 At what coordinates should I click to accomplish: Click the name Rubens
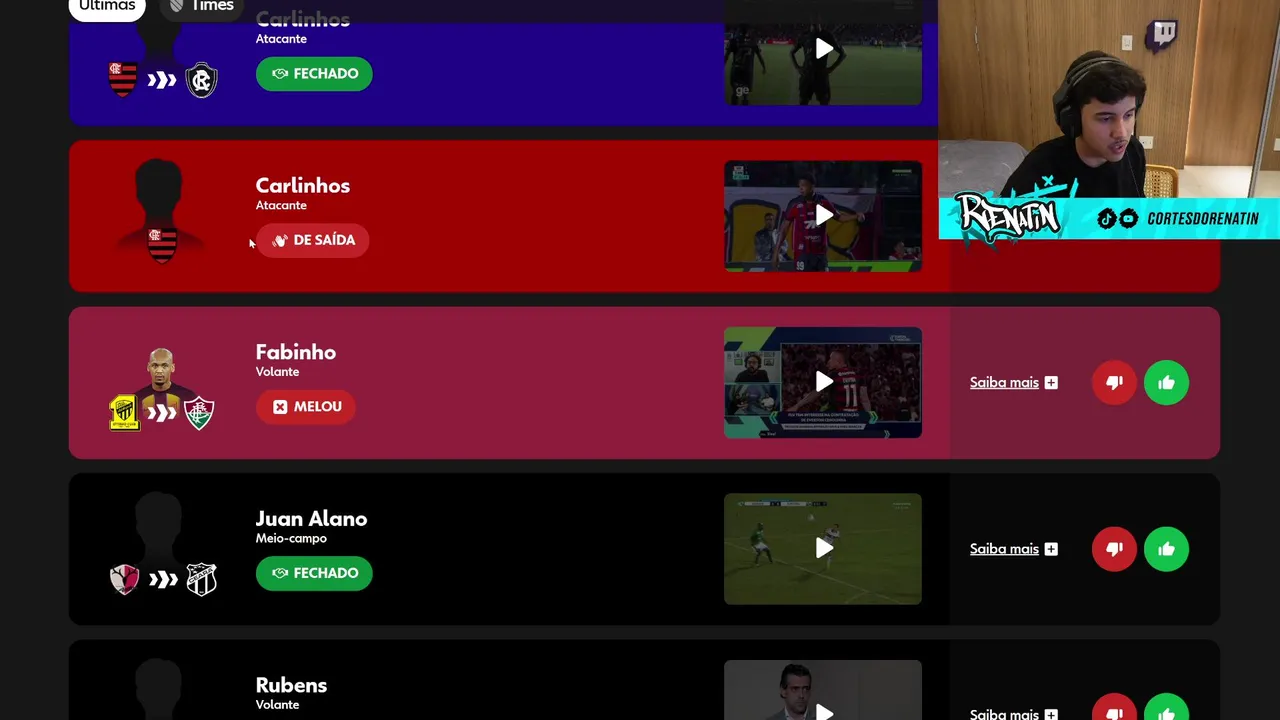click(x=291, y=685)
